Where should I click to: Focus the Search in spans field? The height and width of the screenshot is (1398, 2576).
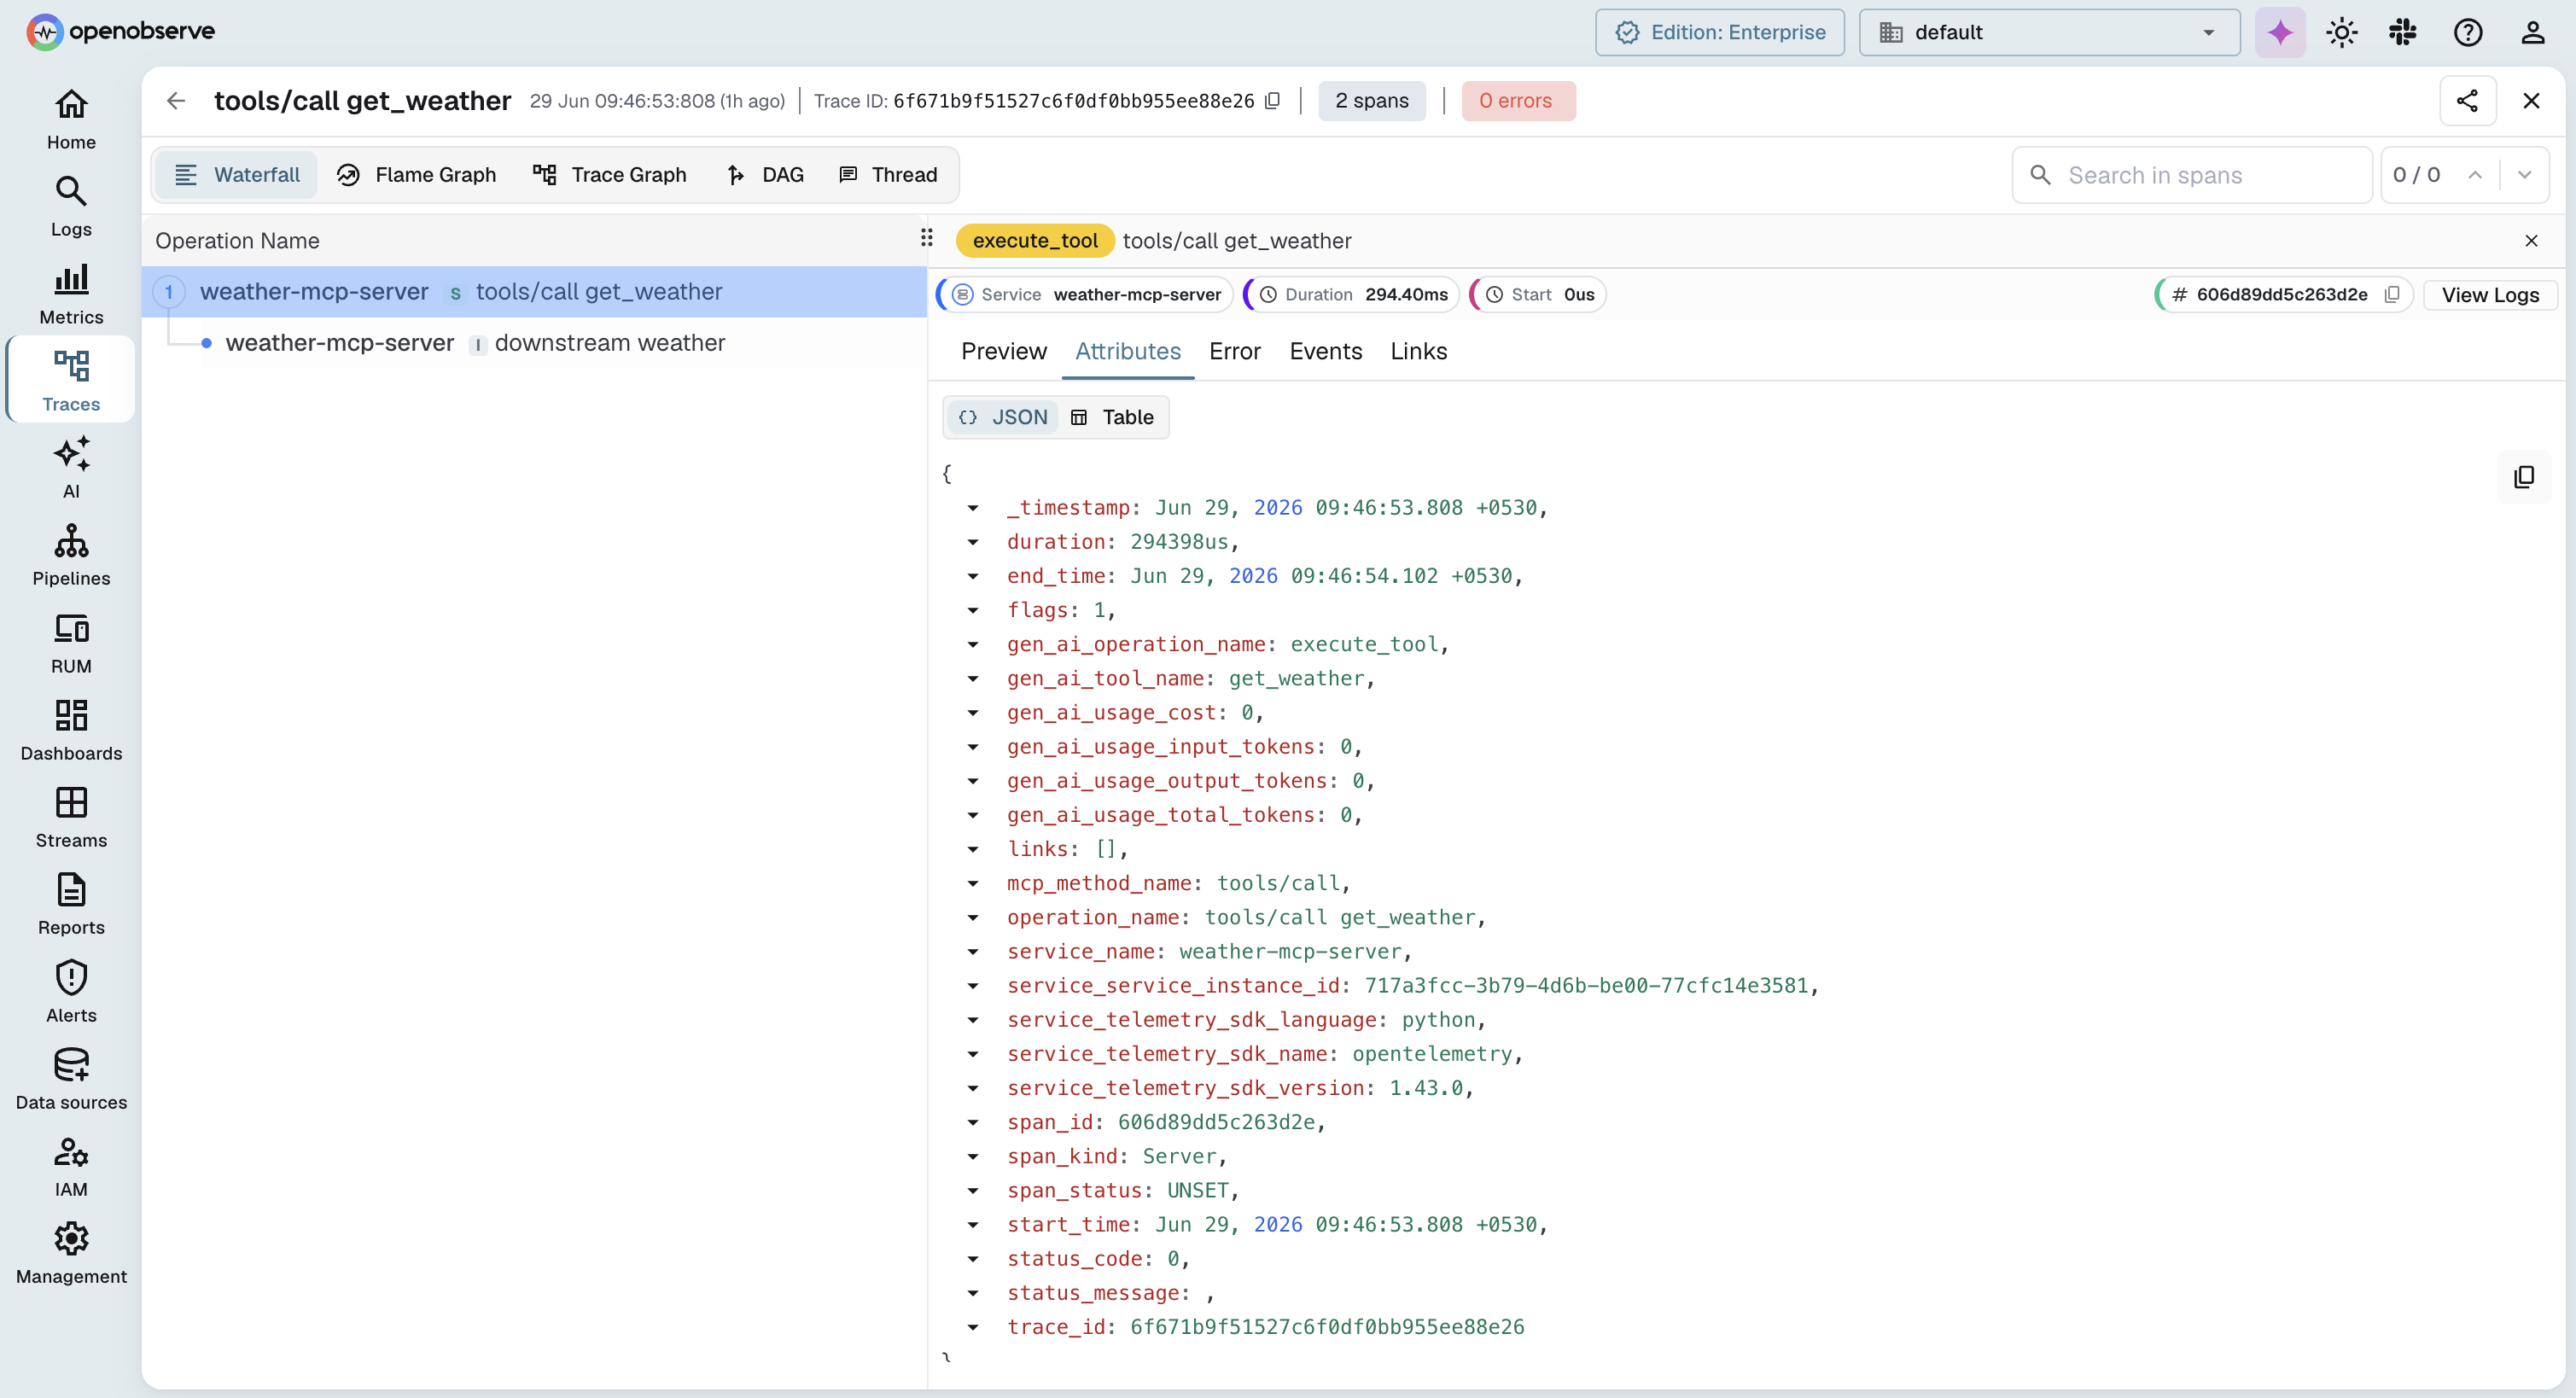pos(2191,175)
